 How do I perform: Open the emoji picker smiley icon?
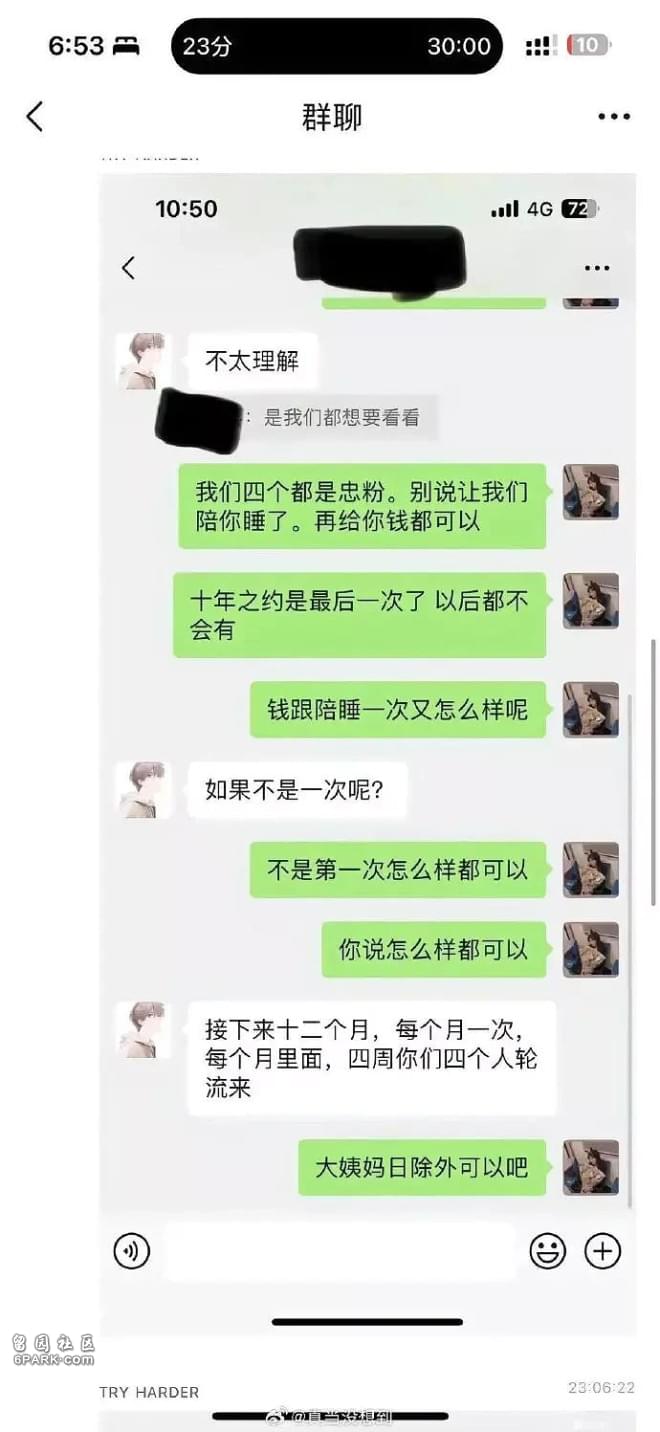point(547,1251)
